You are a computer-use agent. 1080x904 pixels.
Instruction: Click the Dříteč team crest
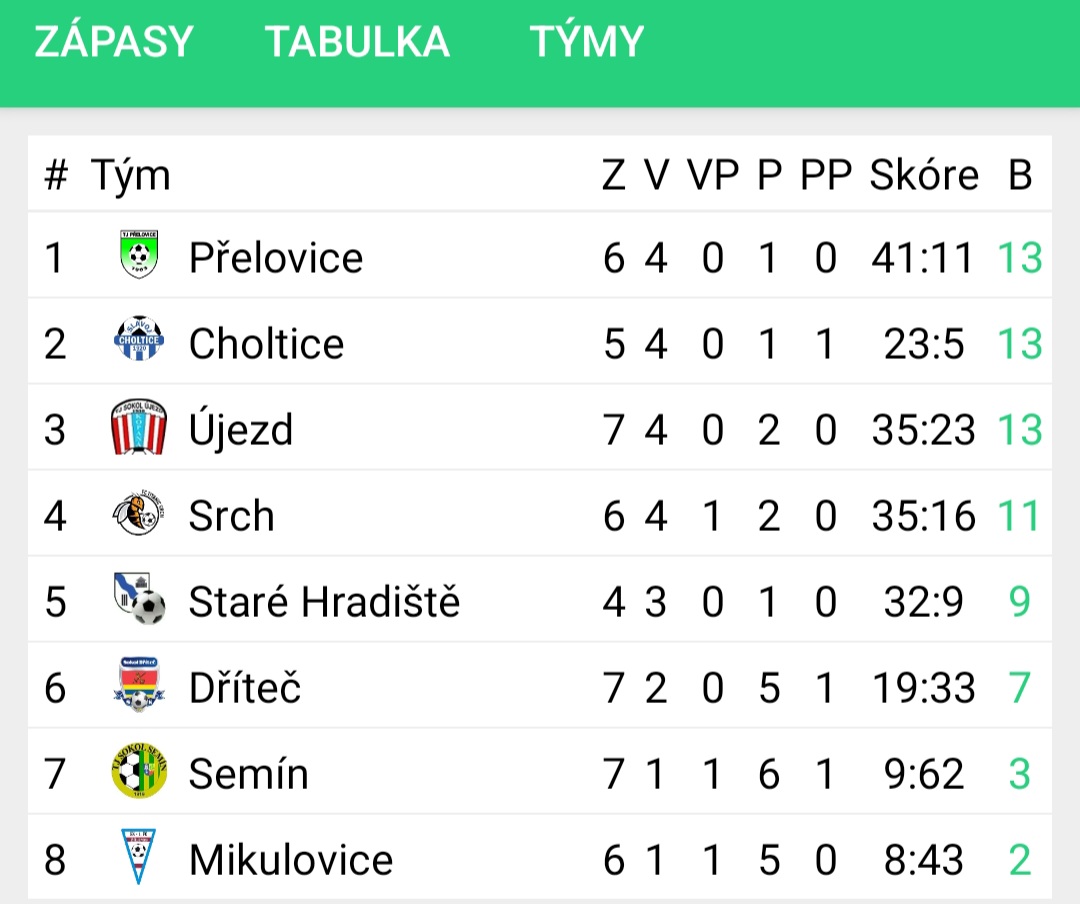pyautogui.click(x=139, y=685)
